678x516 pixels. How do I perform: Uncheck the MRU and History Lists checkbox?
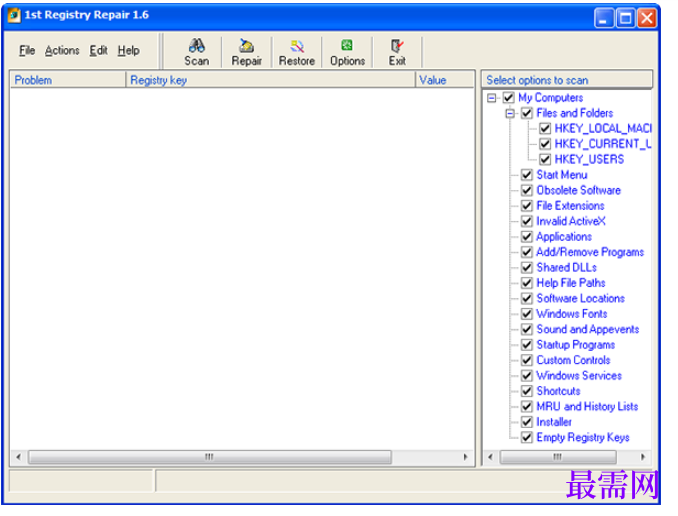pyautogui.click(x=527, y=407)
